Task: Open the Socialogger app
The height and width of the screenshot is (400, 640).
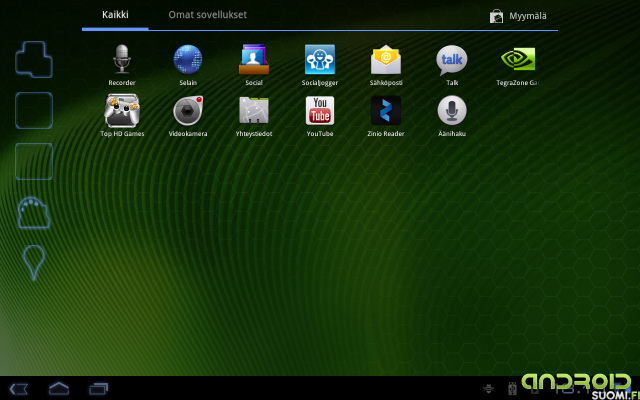Action: click(320, 64)
